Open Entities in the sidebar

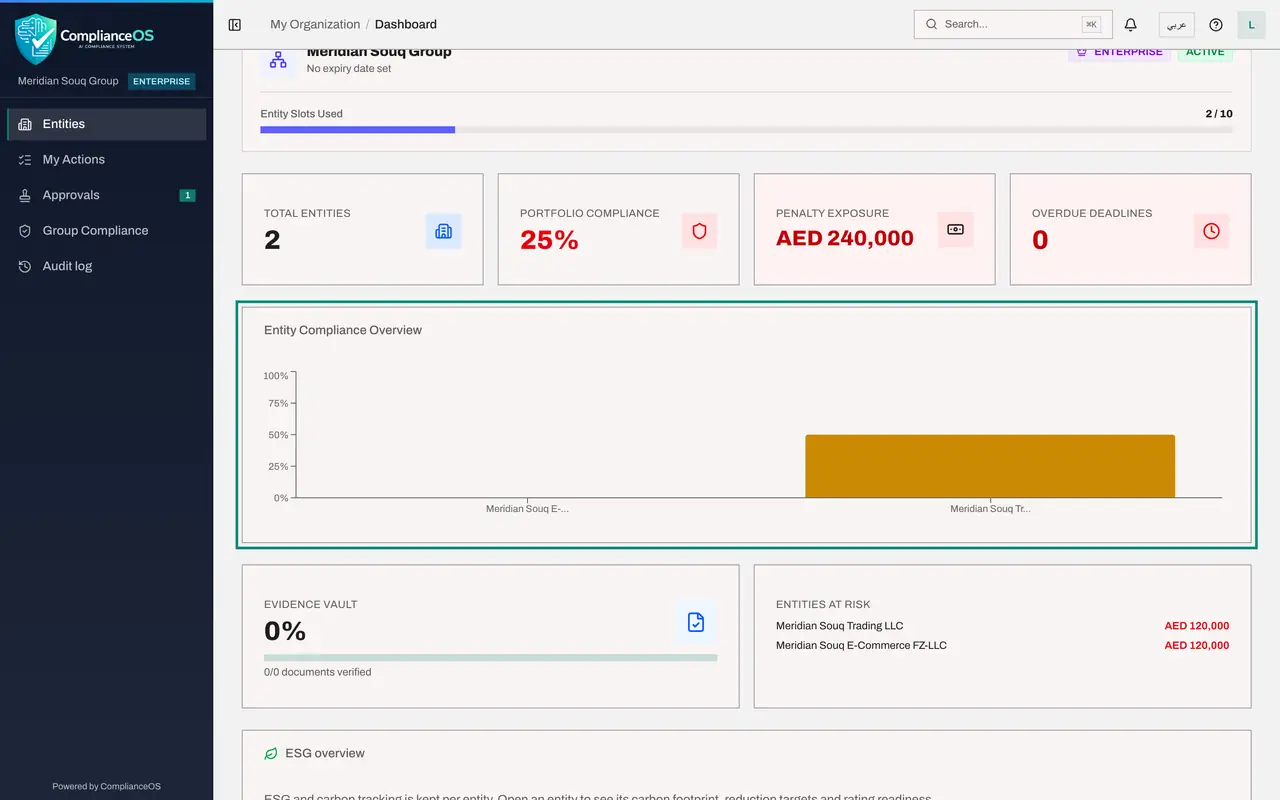106,124
